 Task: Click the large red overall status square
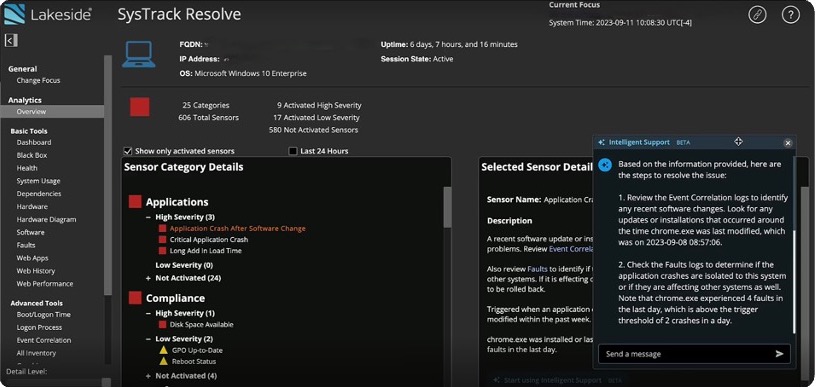point(139,107)
